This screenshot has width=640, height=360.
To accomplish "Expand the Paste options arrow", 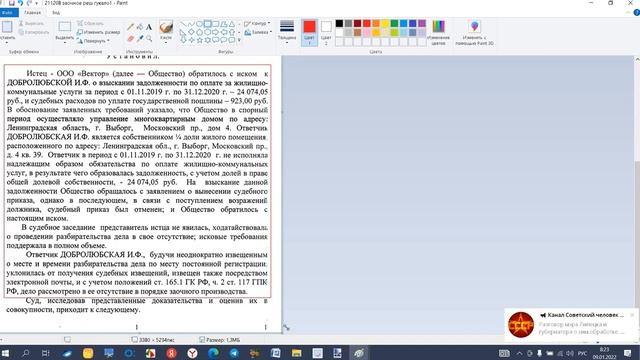I will coord(7,41).
